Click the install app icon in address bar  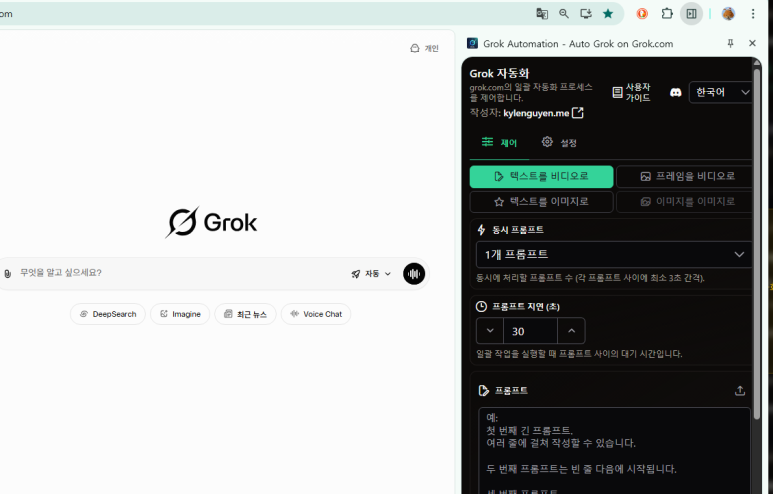tap(586, 14)
